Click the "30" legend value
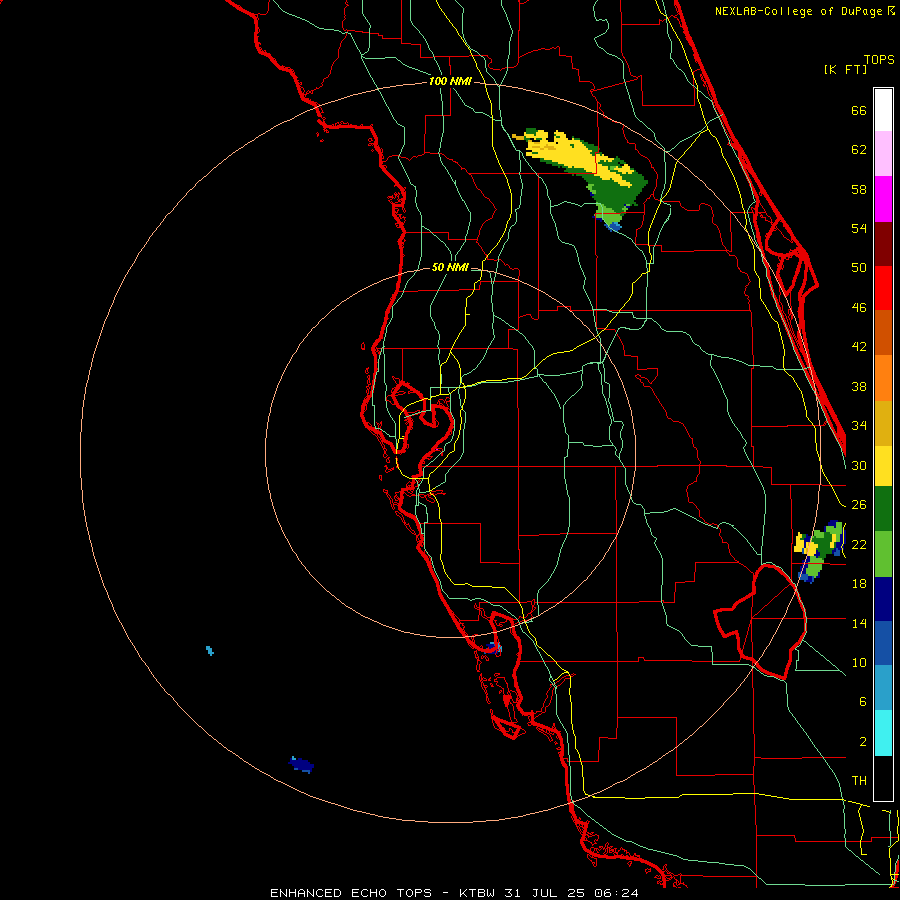900x900 pixels. (x=859, y=465)
